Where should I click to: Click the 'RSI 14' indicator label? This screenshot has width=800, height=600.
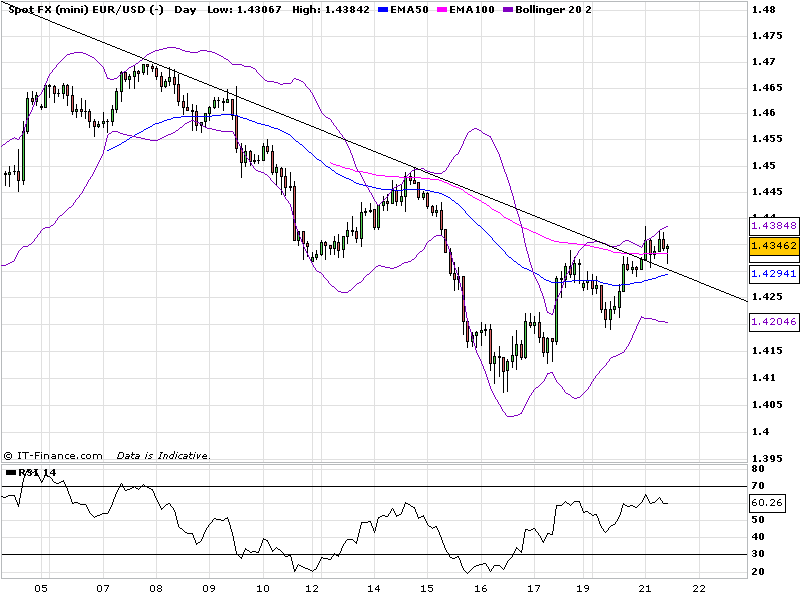click(37, 472)
